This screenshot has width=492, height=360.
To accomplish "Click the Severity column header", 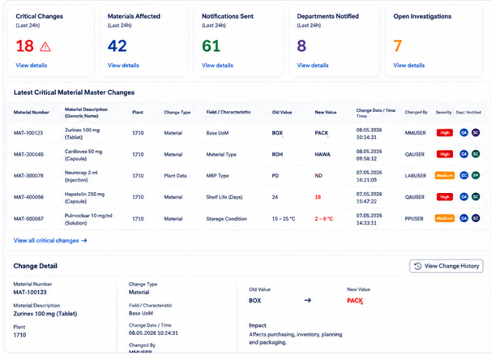I will [444, 112].
